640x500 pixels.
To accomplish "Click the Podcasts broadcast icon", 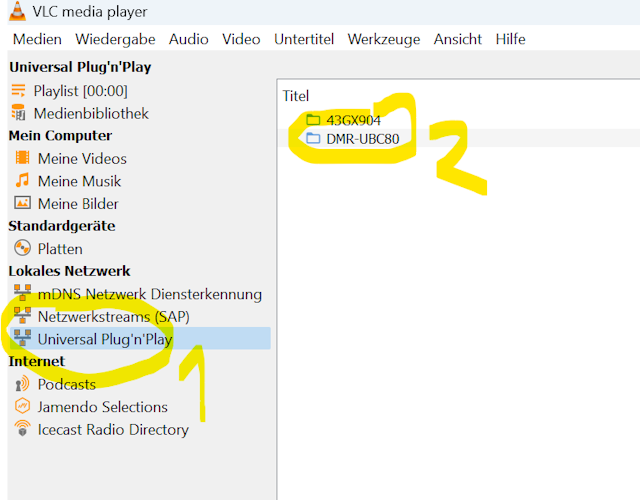I will point(22,384).
